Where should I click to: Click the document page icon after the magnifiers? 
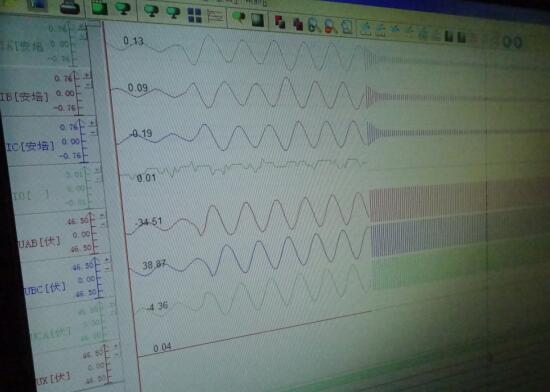pyautogui.click(x=347, y=27)
